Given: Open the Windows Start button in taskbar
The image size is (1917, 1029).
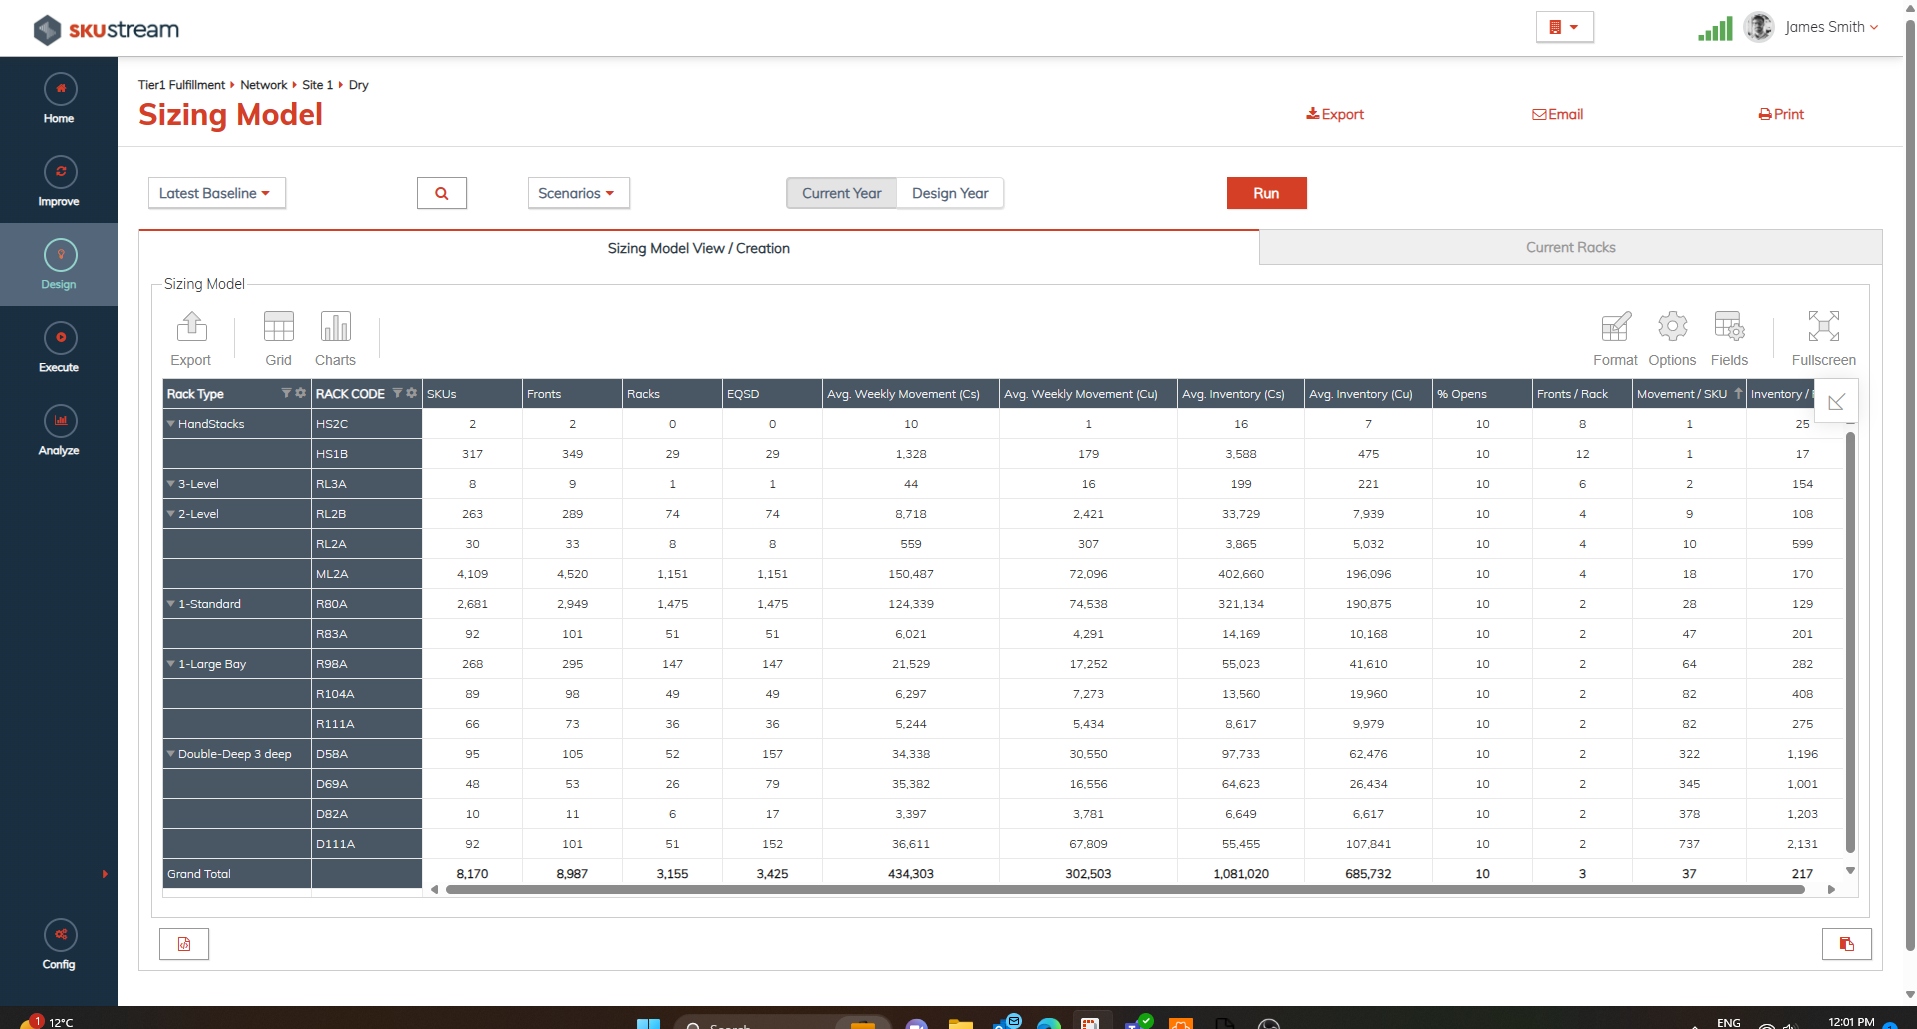Looking at the screenshot, I should pos(648,1023).
